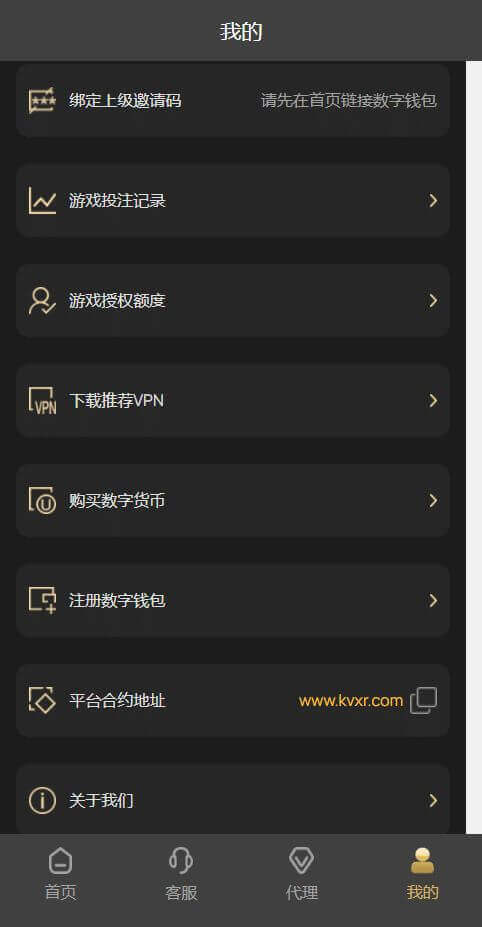Switch to the 客服 support tab
482x927 pixels.
[x=181, y=874]
